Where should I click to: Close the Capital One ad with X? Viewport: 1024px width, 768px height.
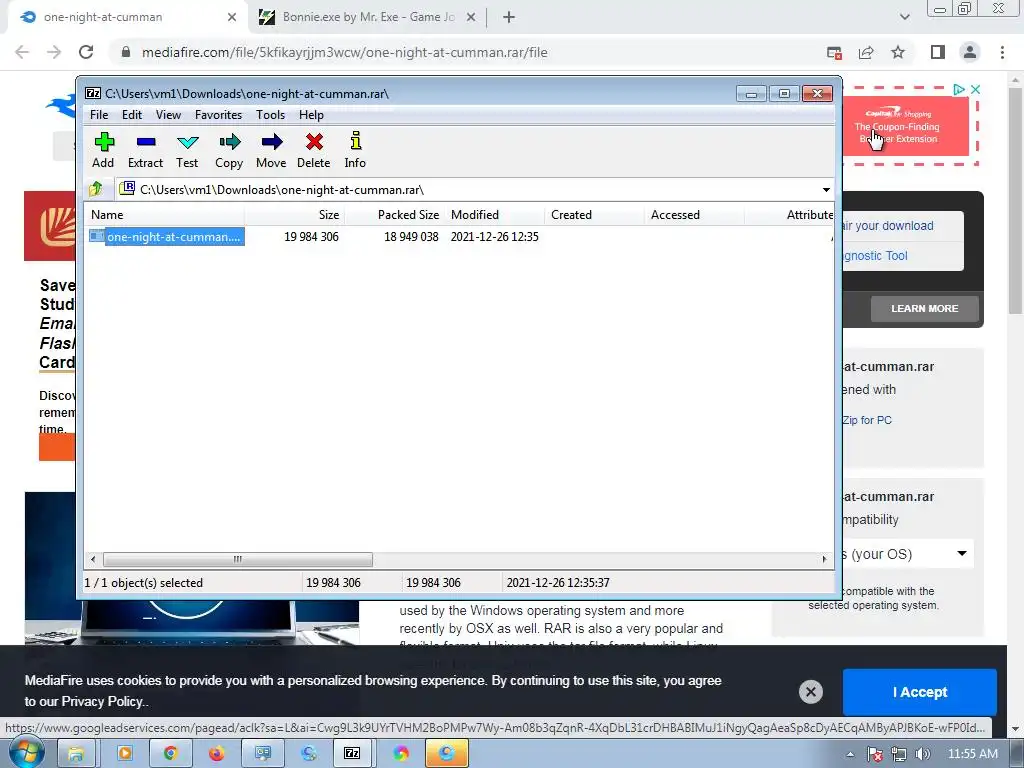pos(976,89)
